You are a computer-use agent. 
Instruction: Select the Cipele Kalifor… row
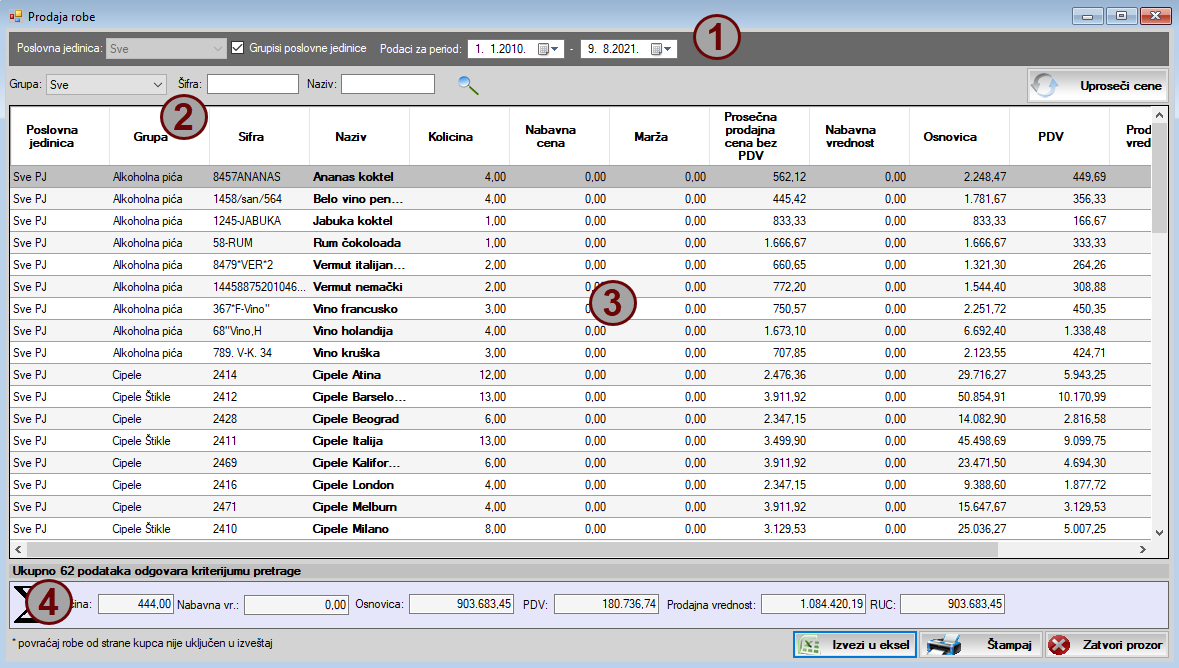[580, 463]
